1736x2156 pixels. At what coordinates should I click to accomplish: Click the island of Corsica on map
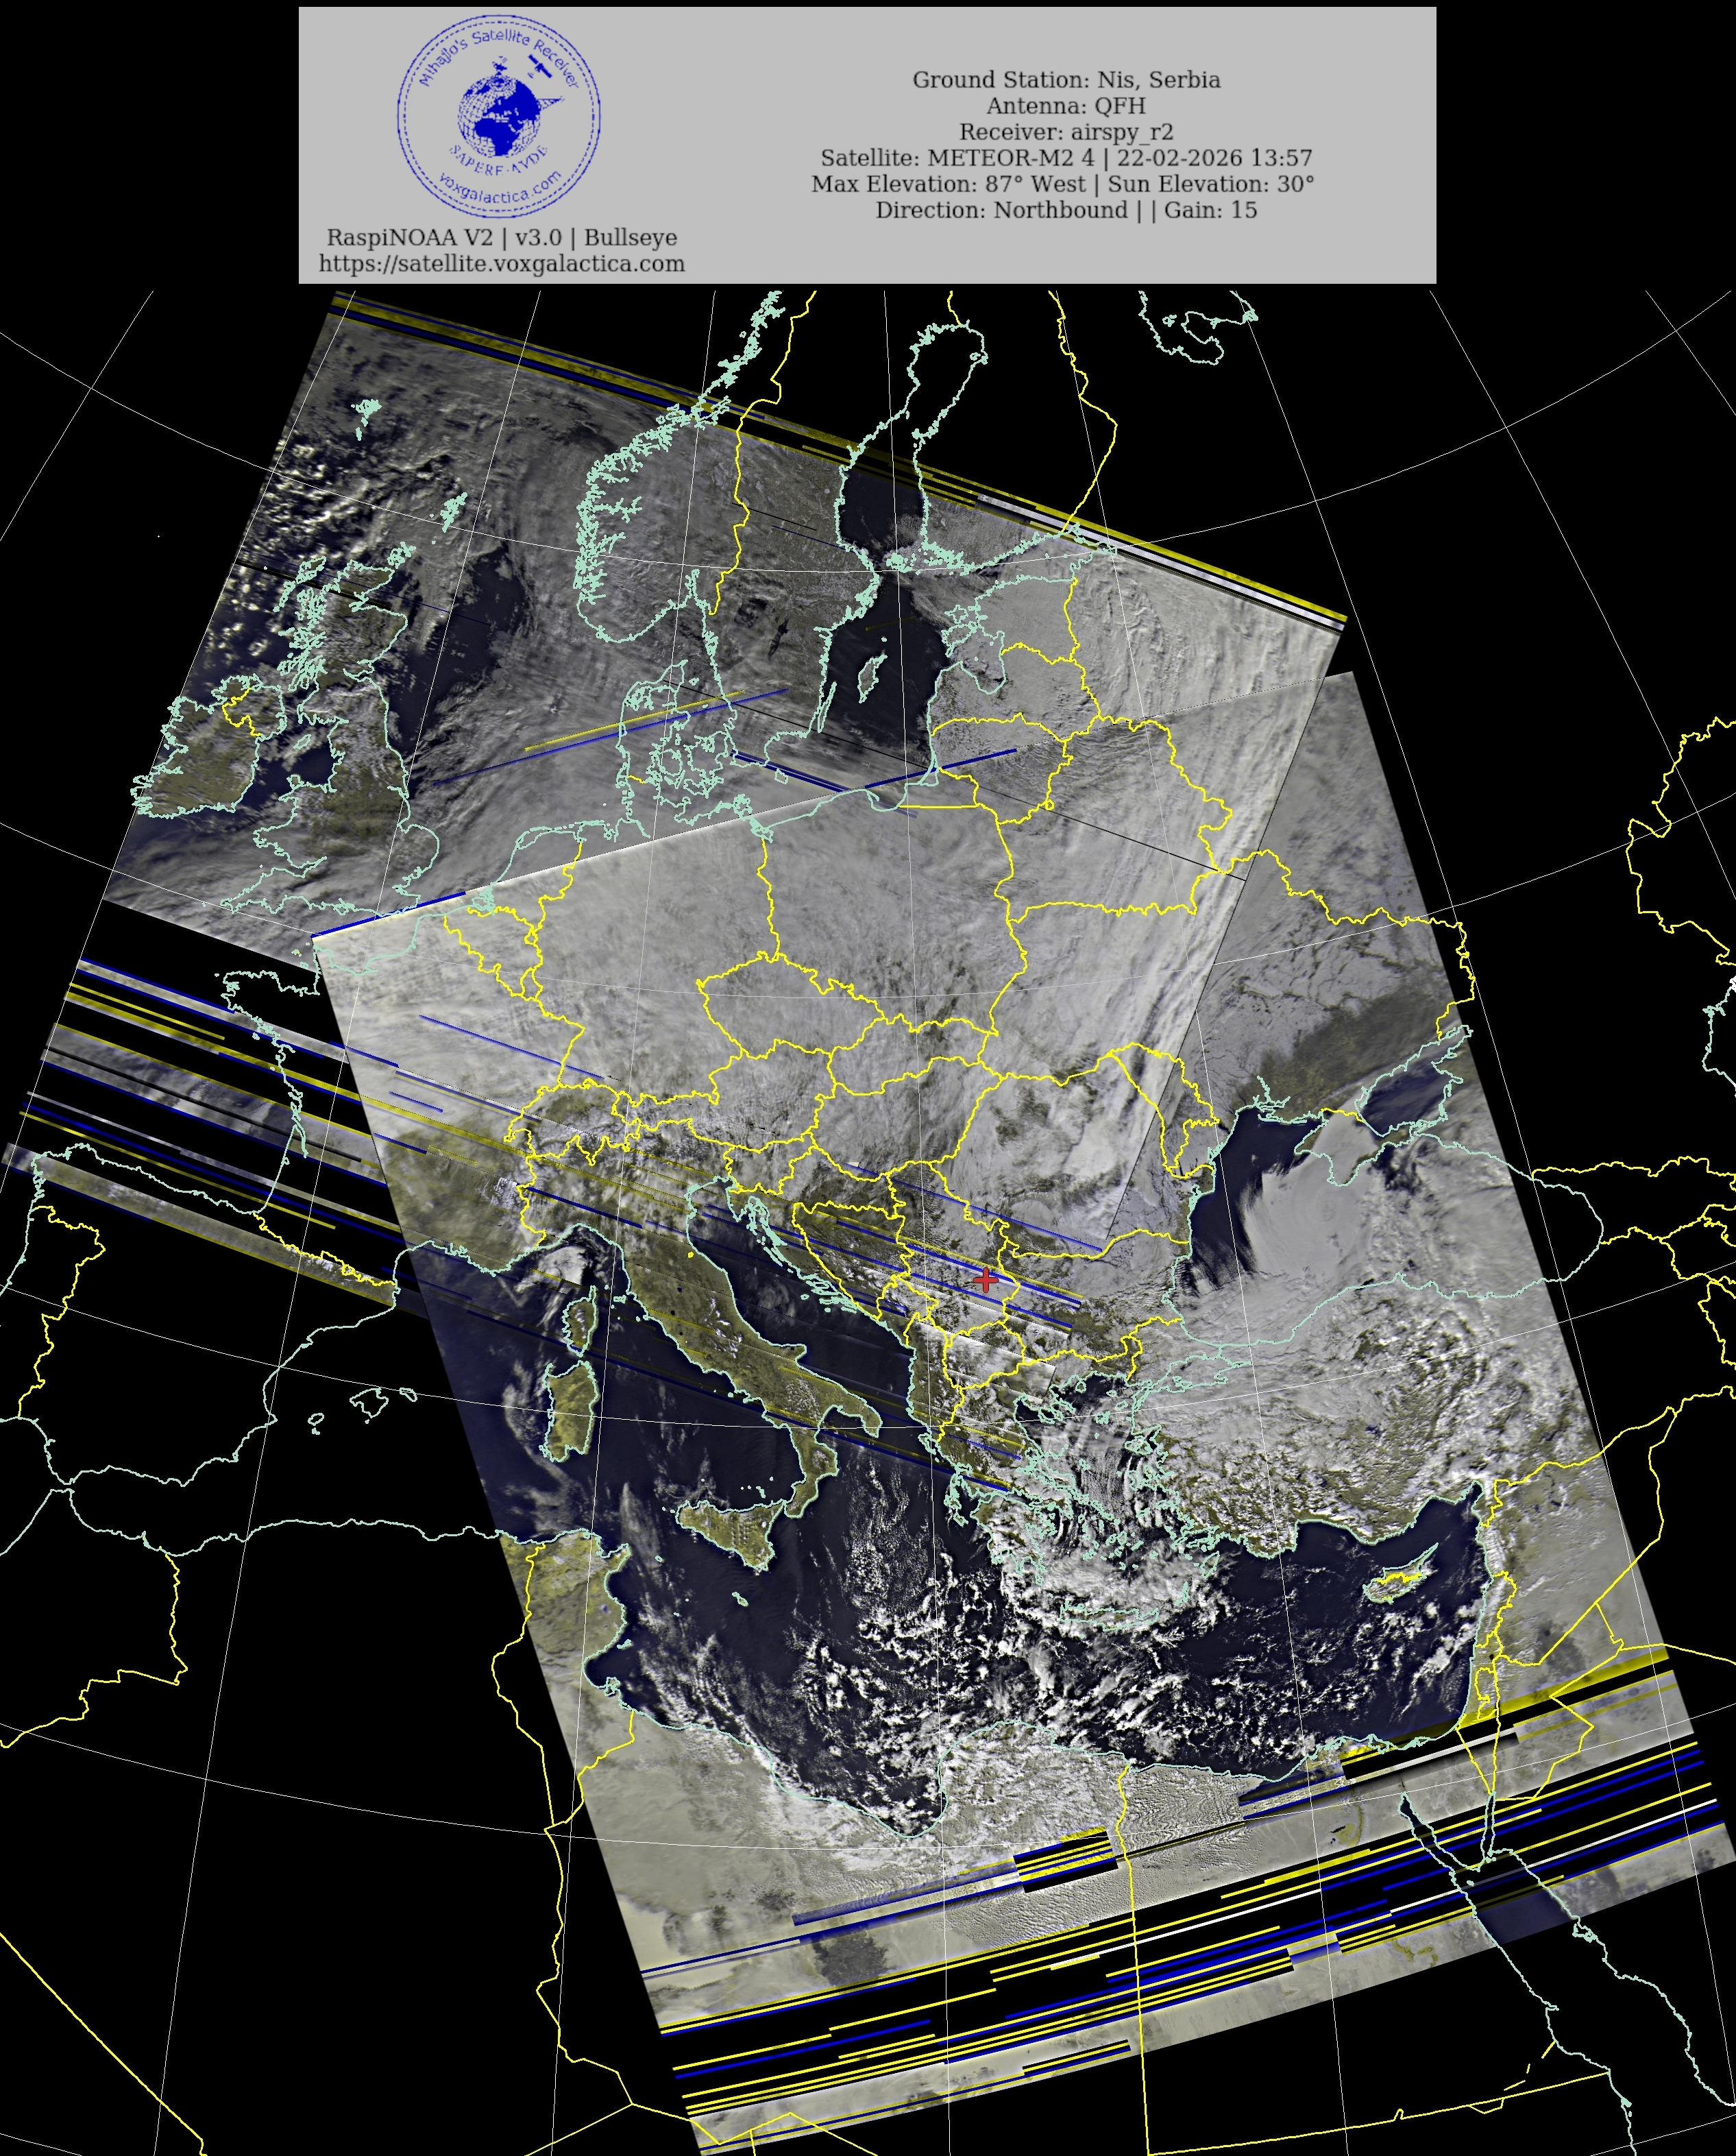click(x=583, y=1320)
